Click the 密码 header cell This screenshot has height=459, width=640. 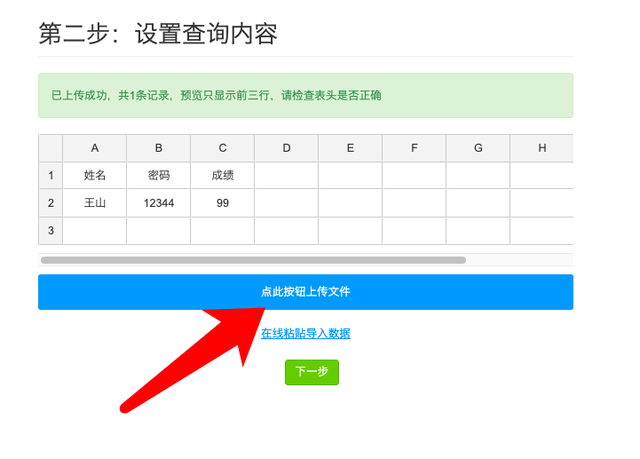click(159, 175)
